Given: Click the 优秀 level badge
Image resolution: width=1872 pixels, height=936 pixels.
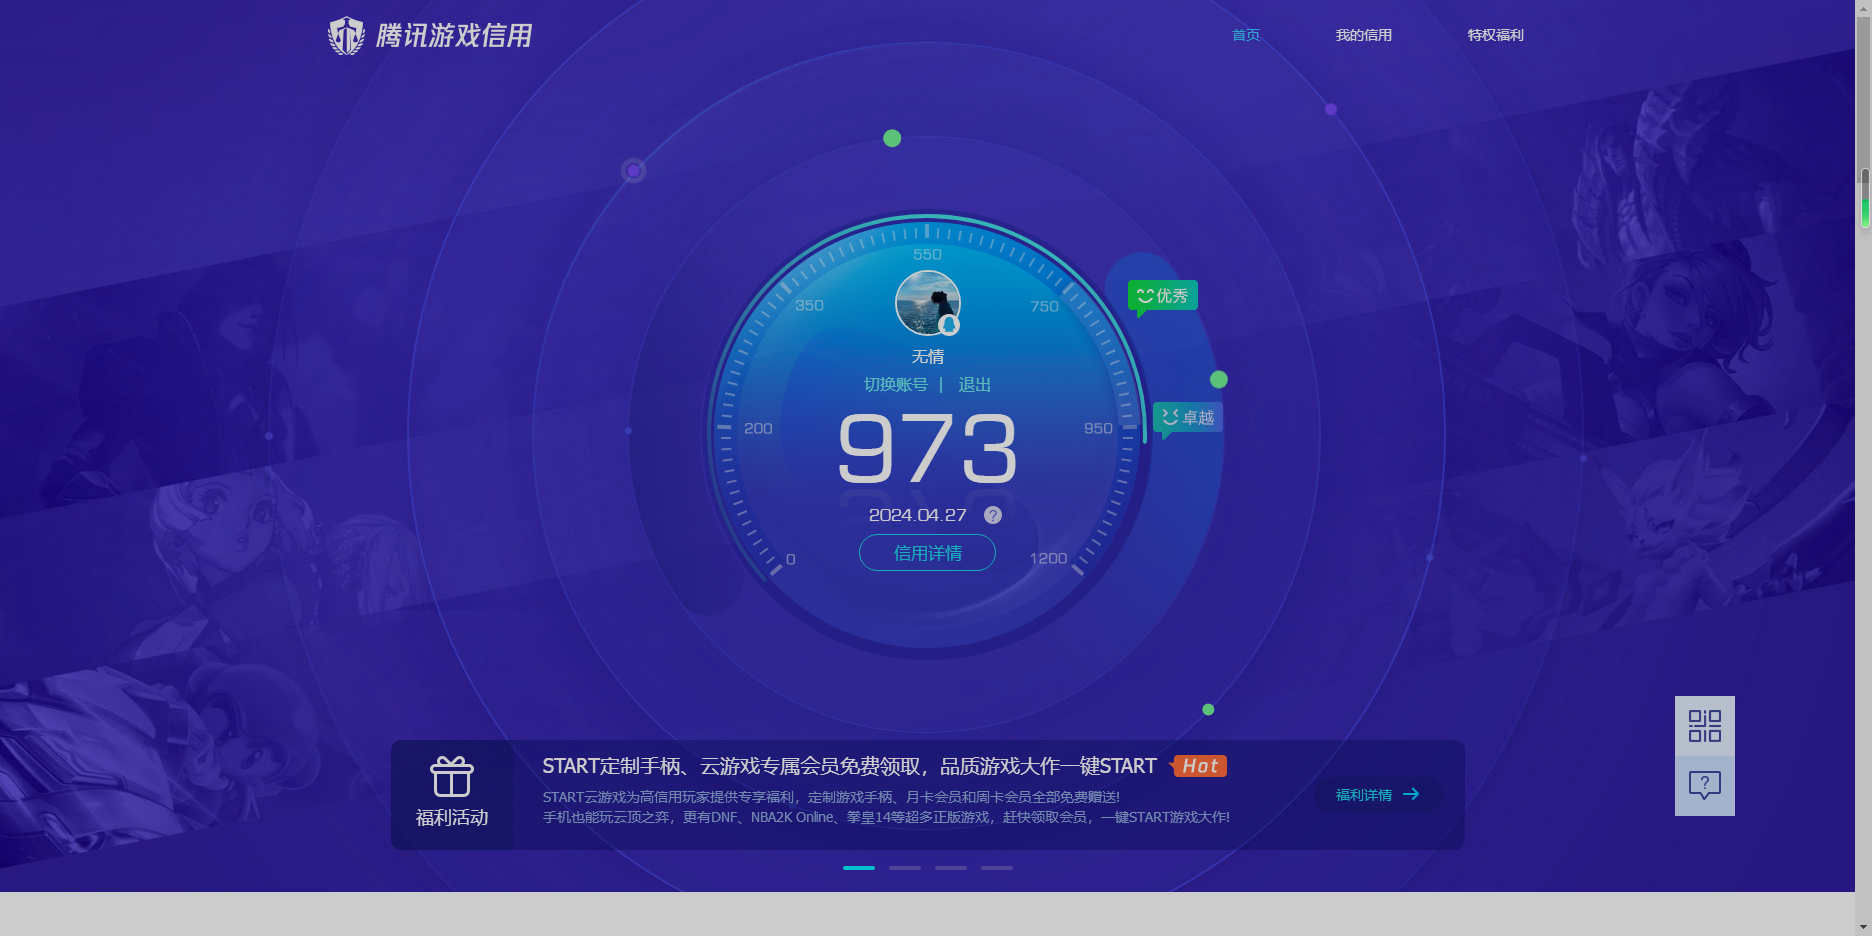Looking at the screenshot, I should pyautogui.click(x=1163, y=296).
